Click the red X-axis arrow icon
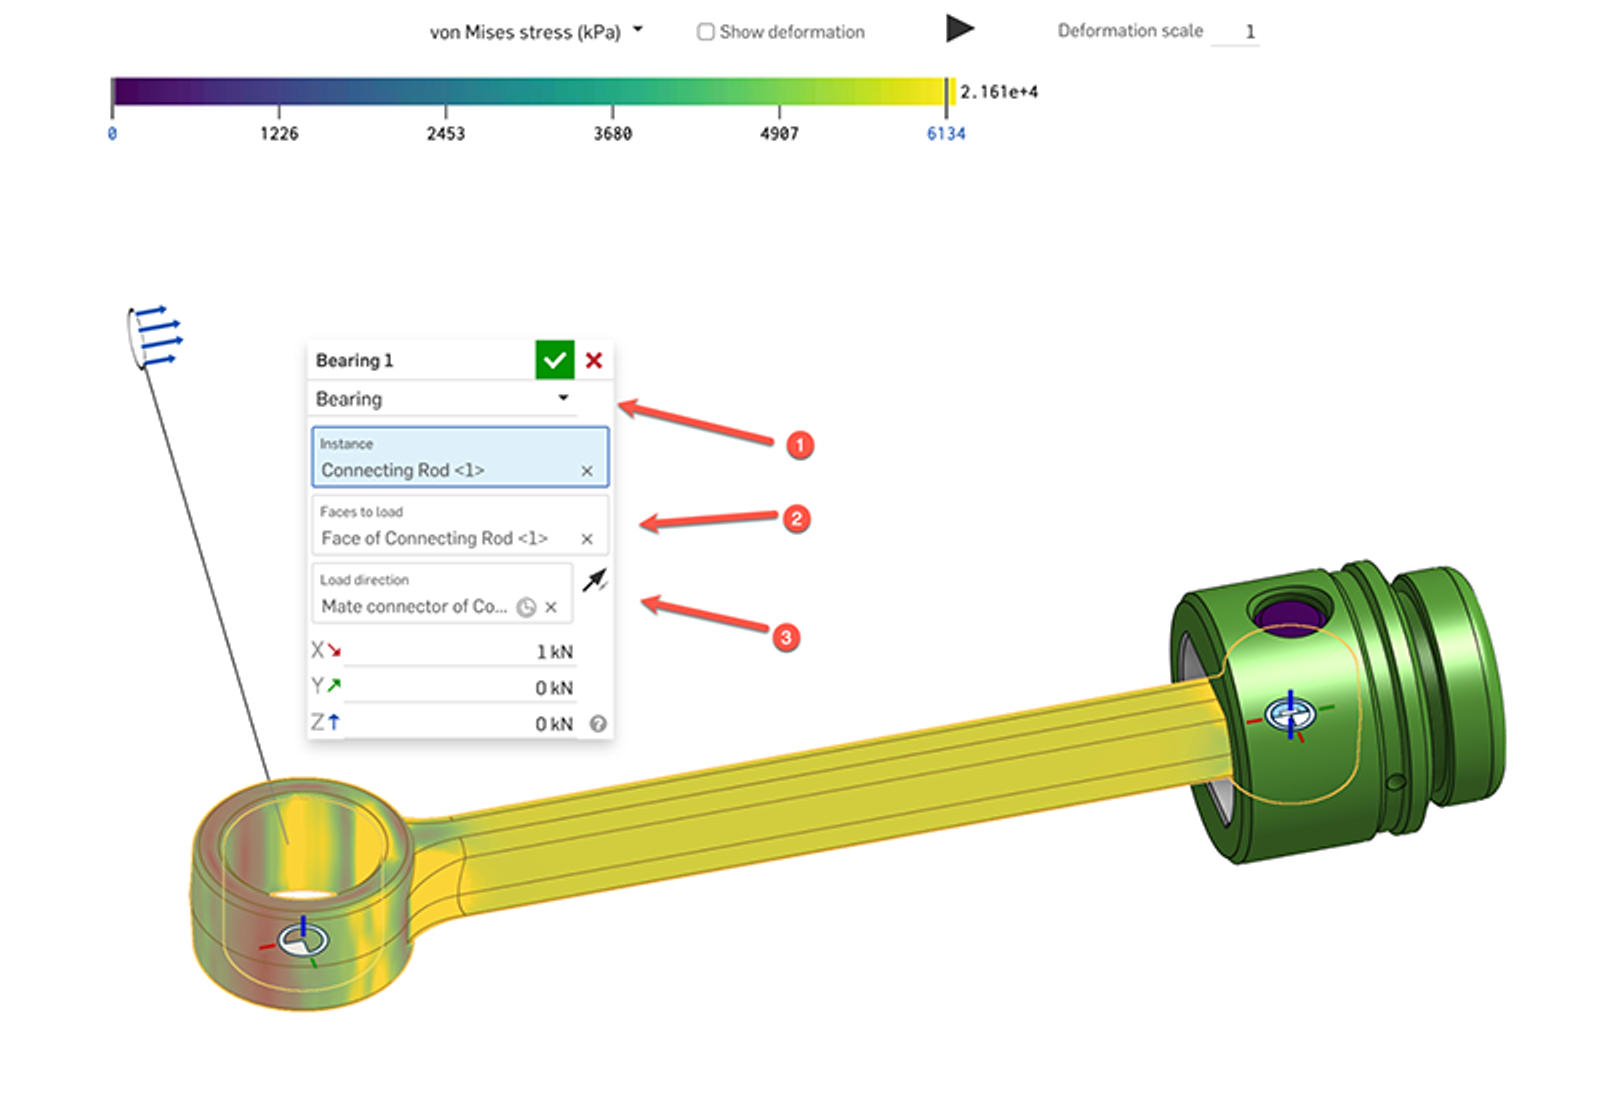 [x=332, y=651]
